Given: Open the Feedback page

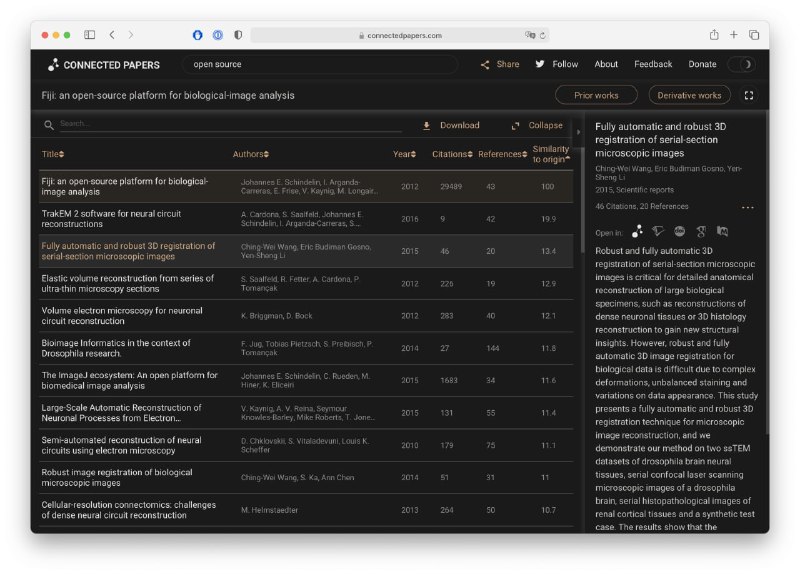Looking at the screenshot, I should click(653, 64).
